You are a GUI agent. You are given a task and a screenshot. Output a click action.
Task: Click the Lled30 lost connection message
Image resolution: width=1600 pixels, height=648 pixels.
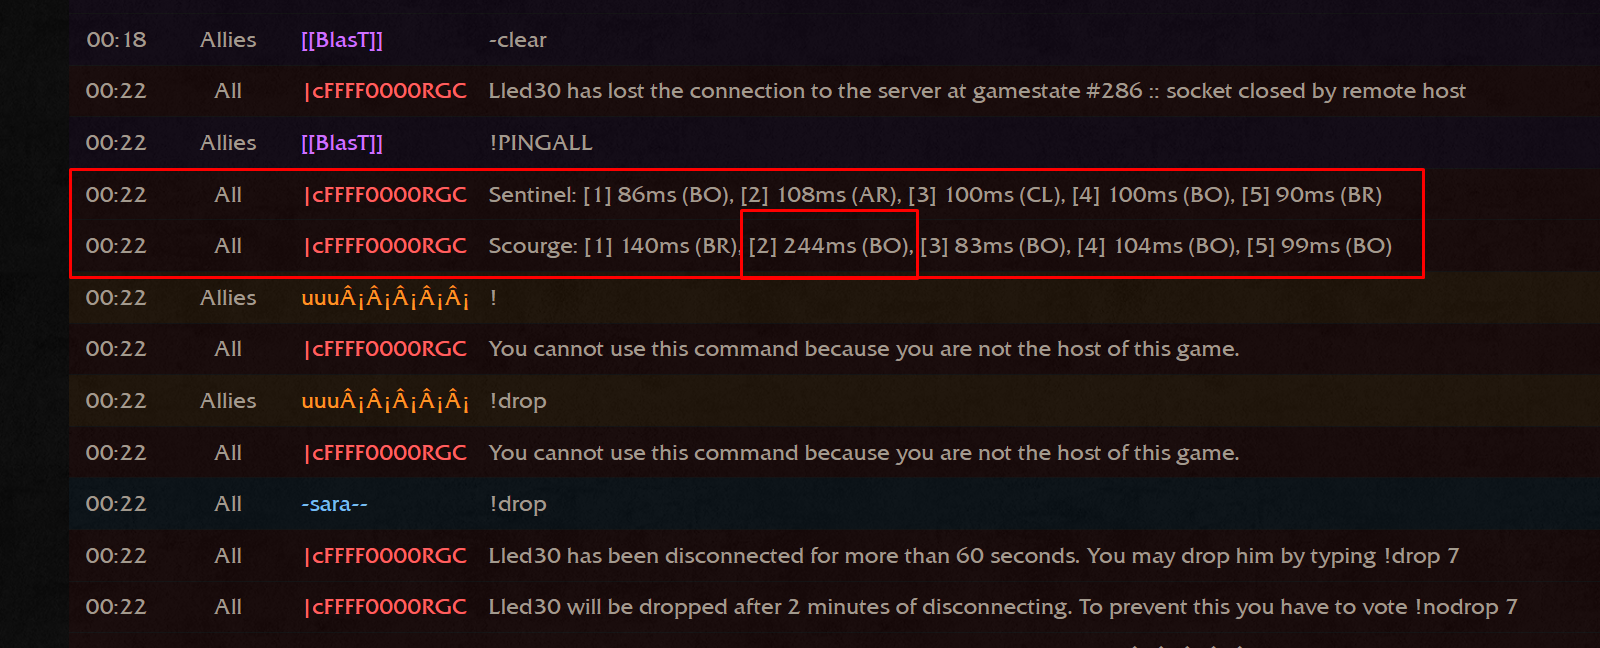[977, 91]
